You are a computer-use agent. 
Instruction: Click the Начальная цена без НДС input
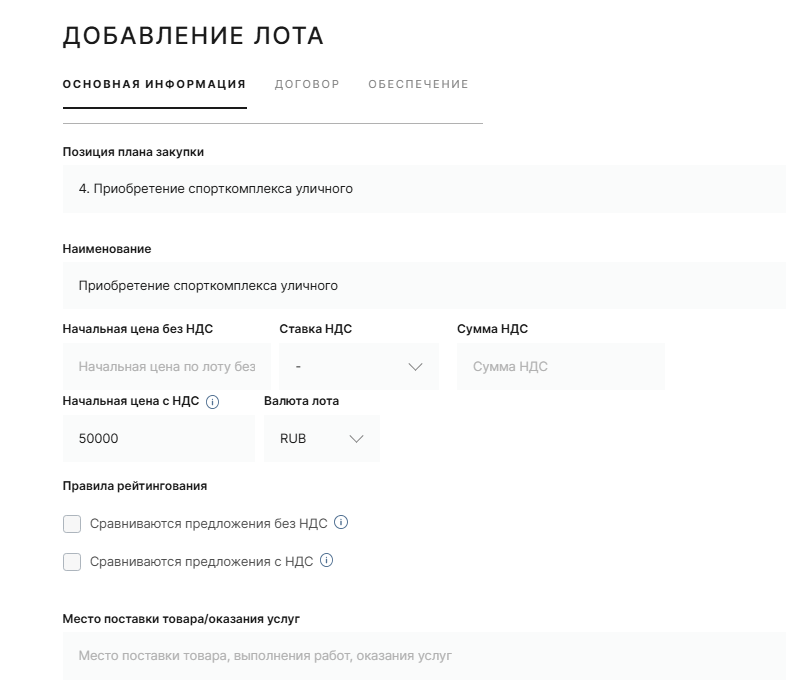point(166,367)
